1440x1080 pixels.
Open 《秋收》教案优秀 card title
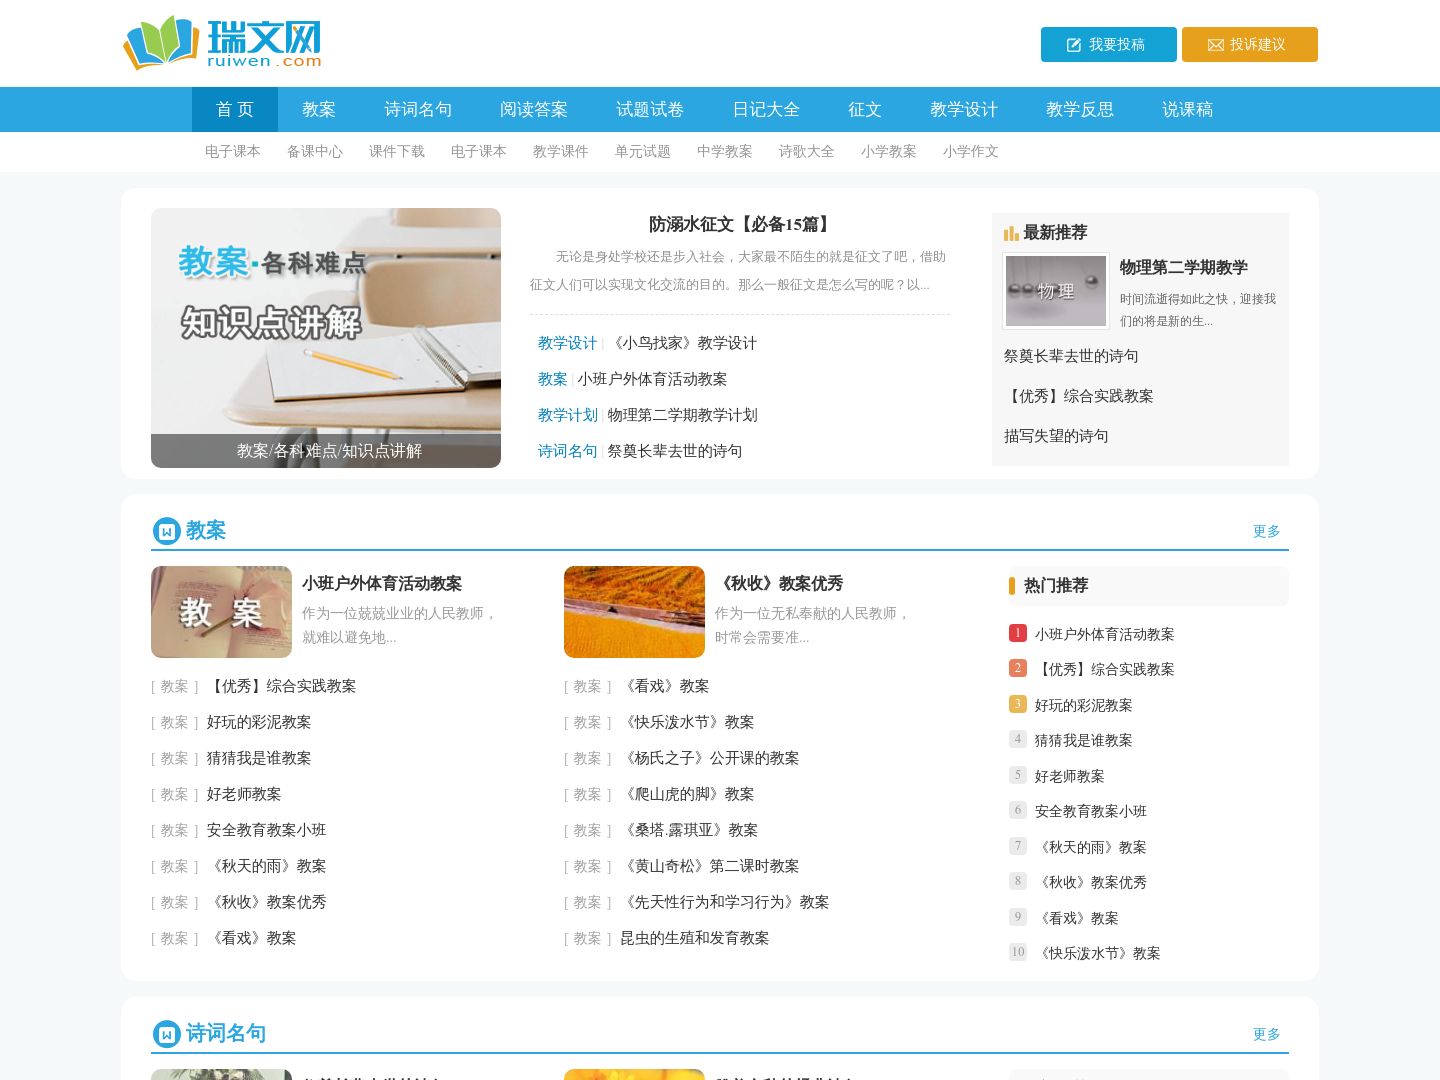point(779,583)
